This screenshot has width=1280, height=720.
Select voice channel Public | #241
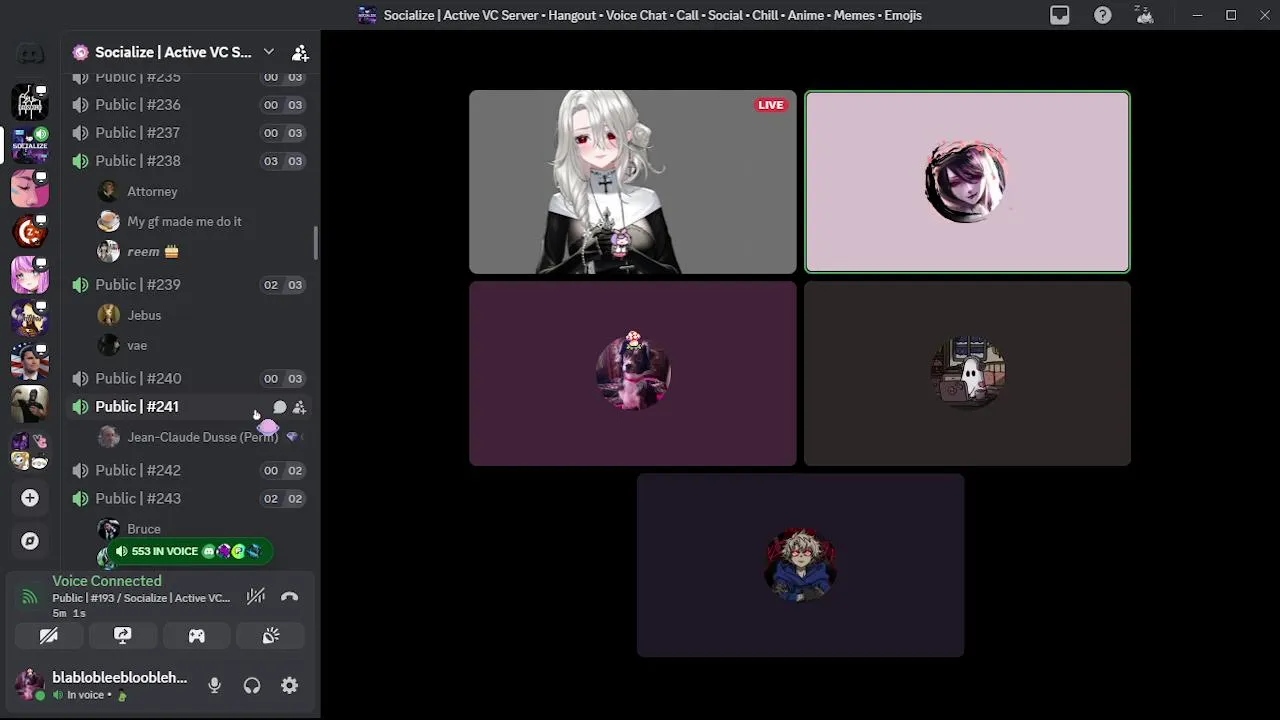(x=189, y=407)
